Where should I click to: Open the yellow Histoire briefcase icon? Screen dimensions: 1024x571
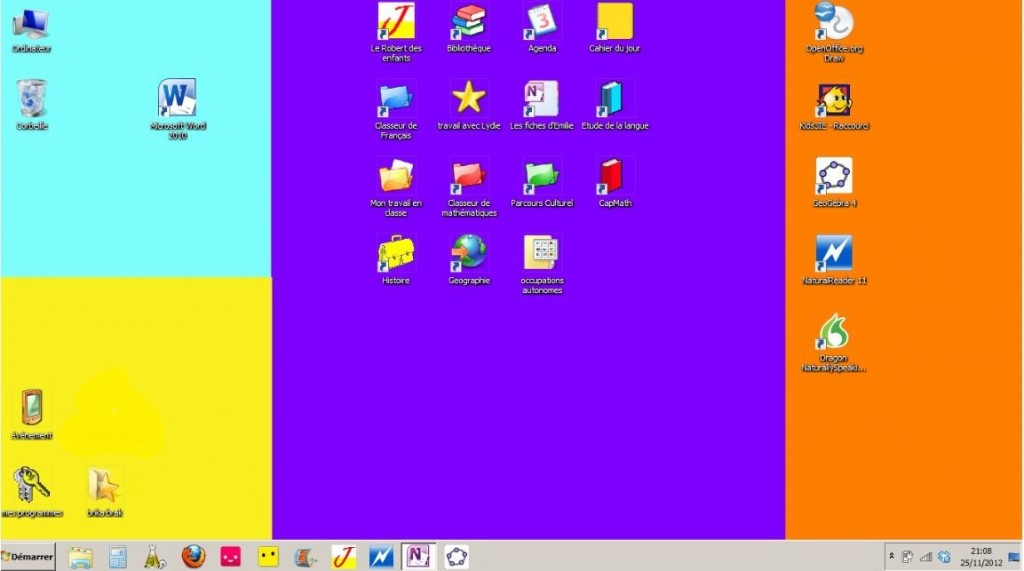396,254
